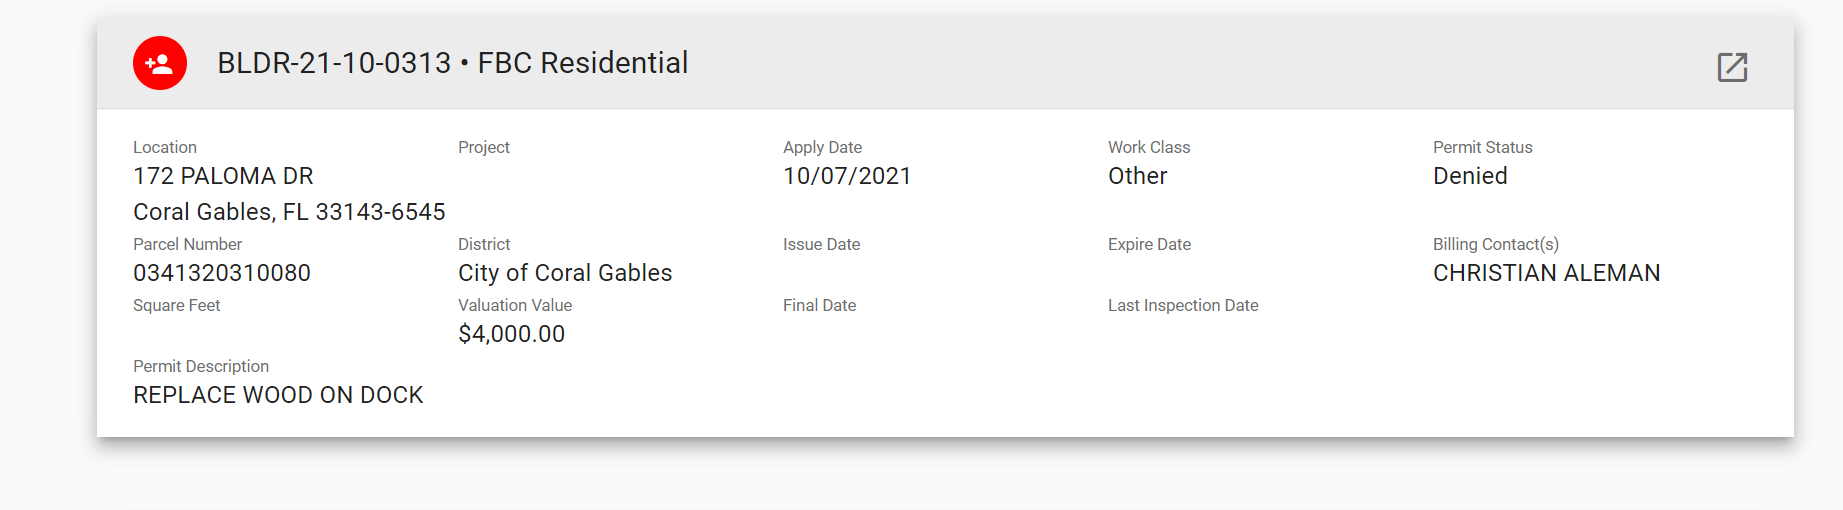Click the Square Feet label
Image resolution: width=1843 pixels, height=510 pixels.
(176, 305)
